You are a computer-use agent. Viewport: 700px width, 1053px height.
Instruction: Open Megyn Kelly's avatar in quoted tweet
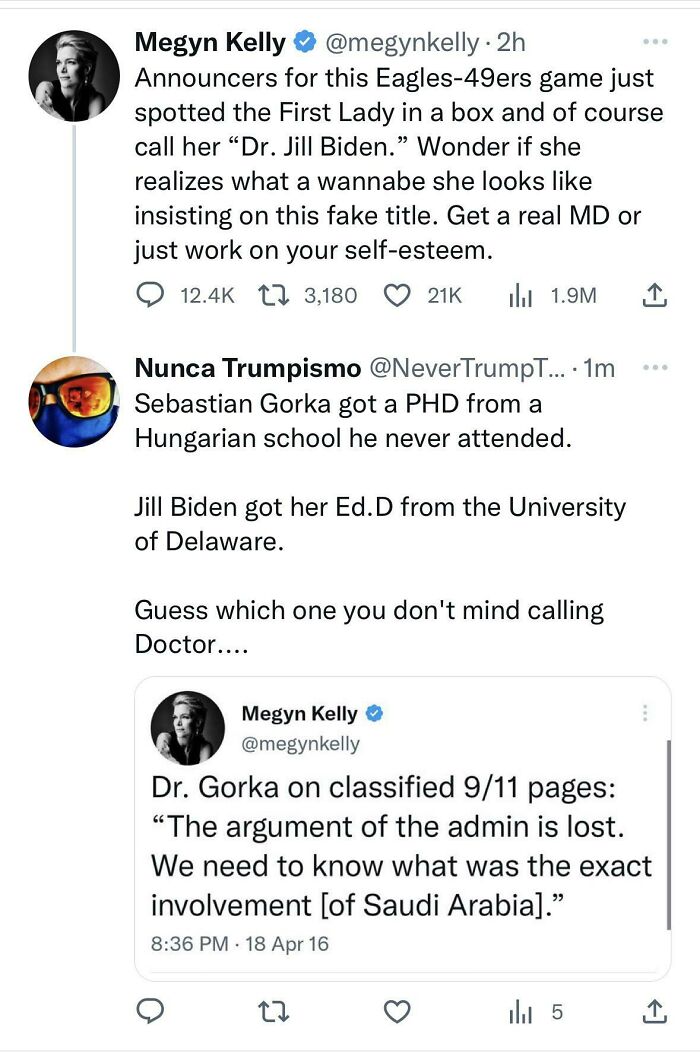188,728
